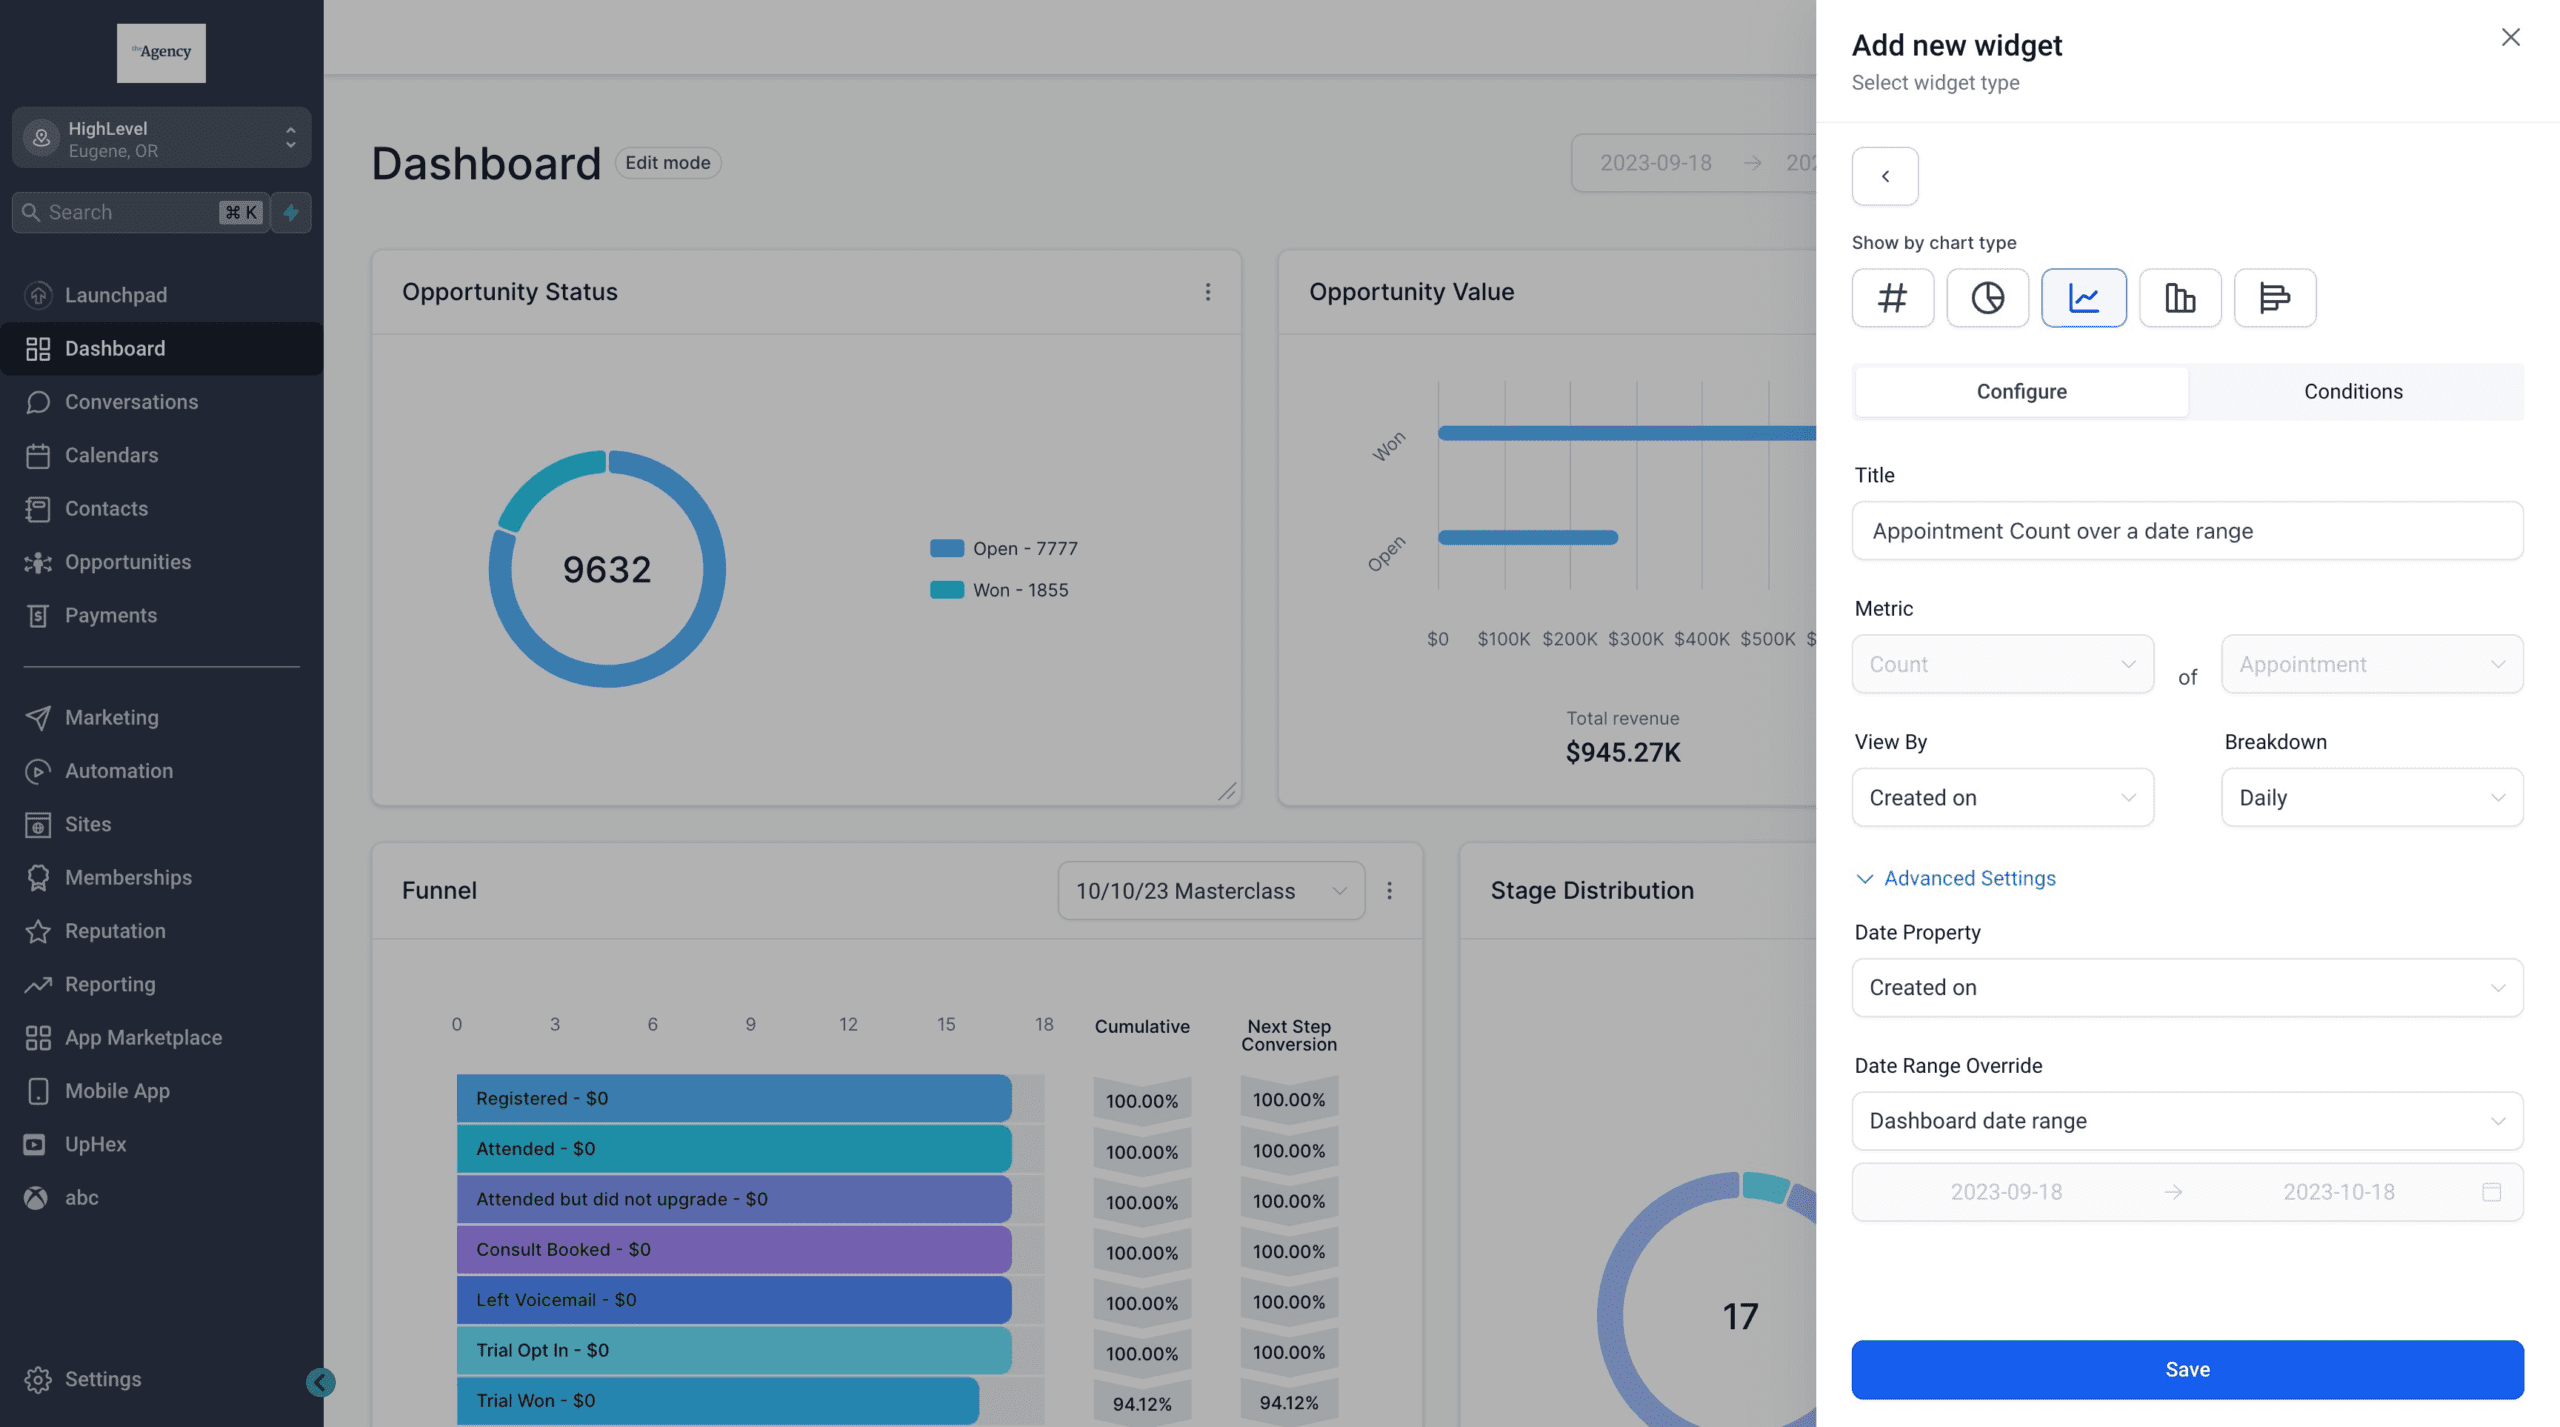Click the Automation sidebar icon
The height and width of the screenshot is (1427, 2560).
pyautogui.click(x=38, y=771)
